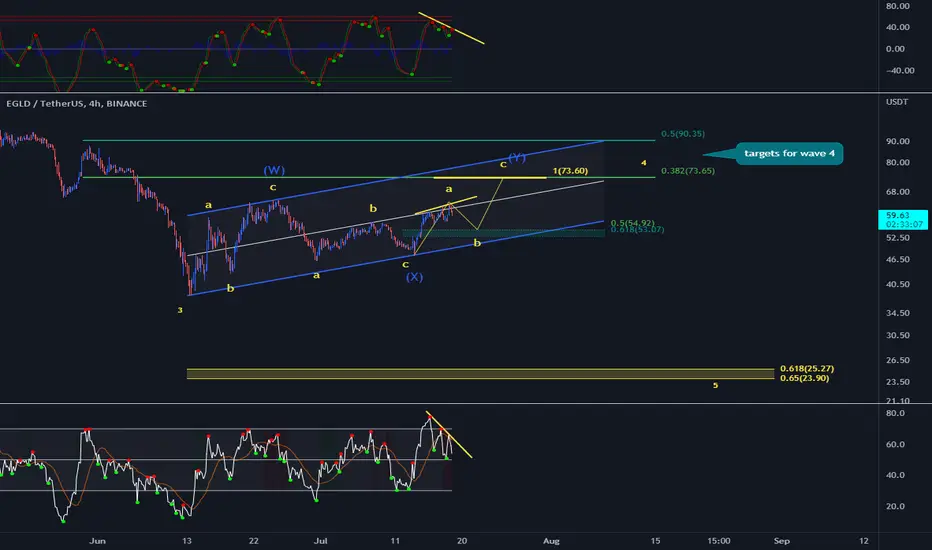Viewport: 932px width, 550px height.
Task: Click 68.00 on the main price scale
Action: [898, 191]
